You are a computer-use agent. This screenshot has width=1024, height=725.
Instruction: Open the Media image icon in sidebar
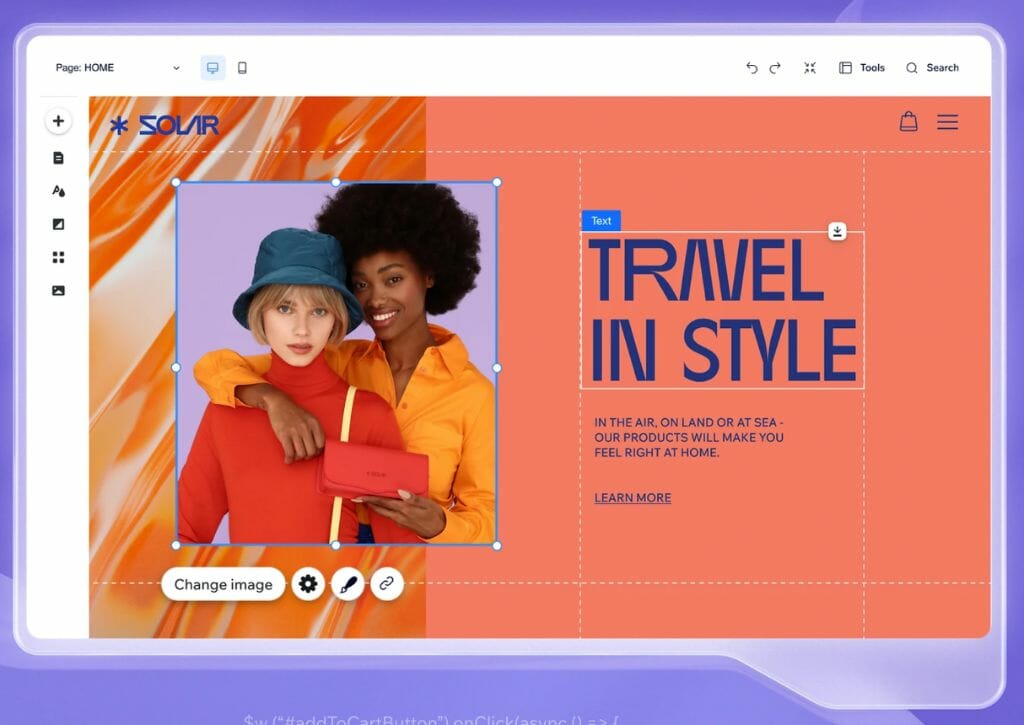pos(58,291)
